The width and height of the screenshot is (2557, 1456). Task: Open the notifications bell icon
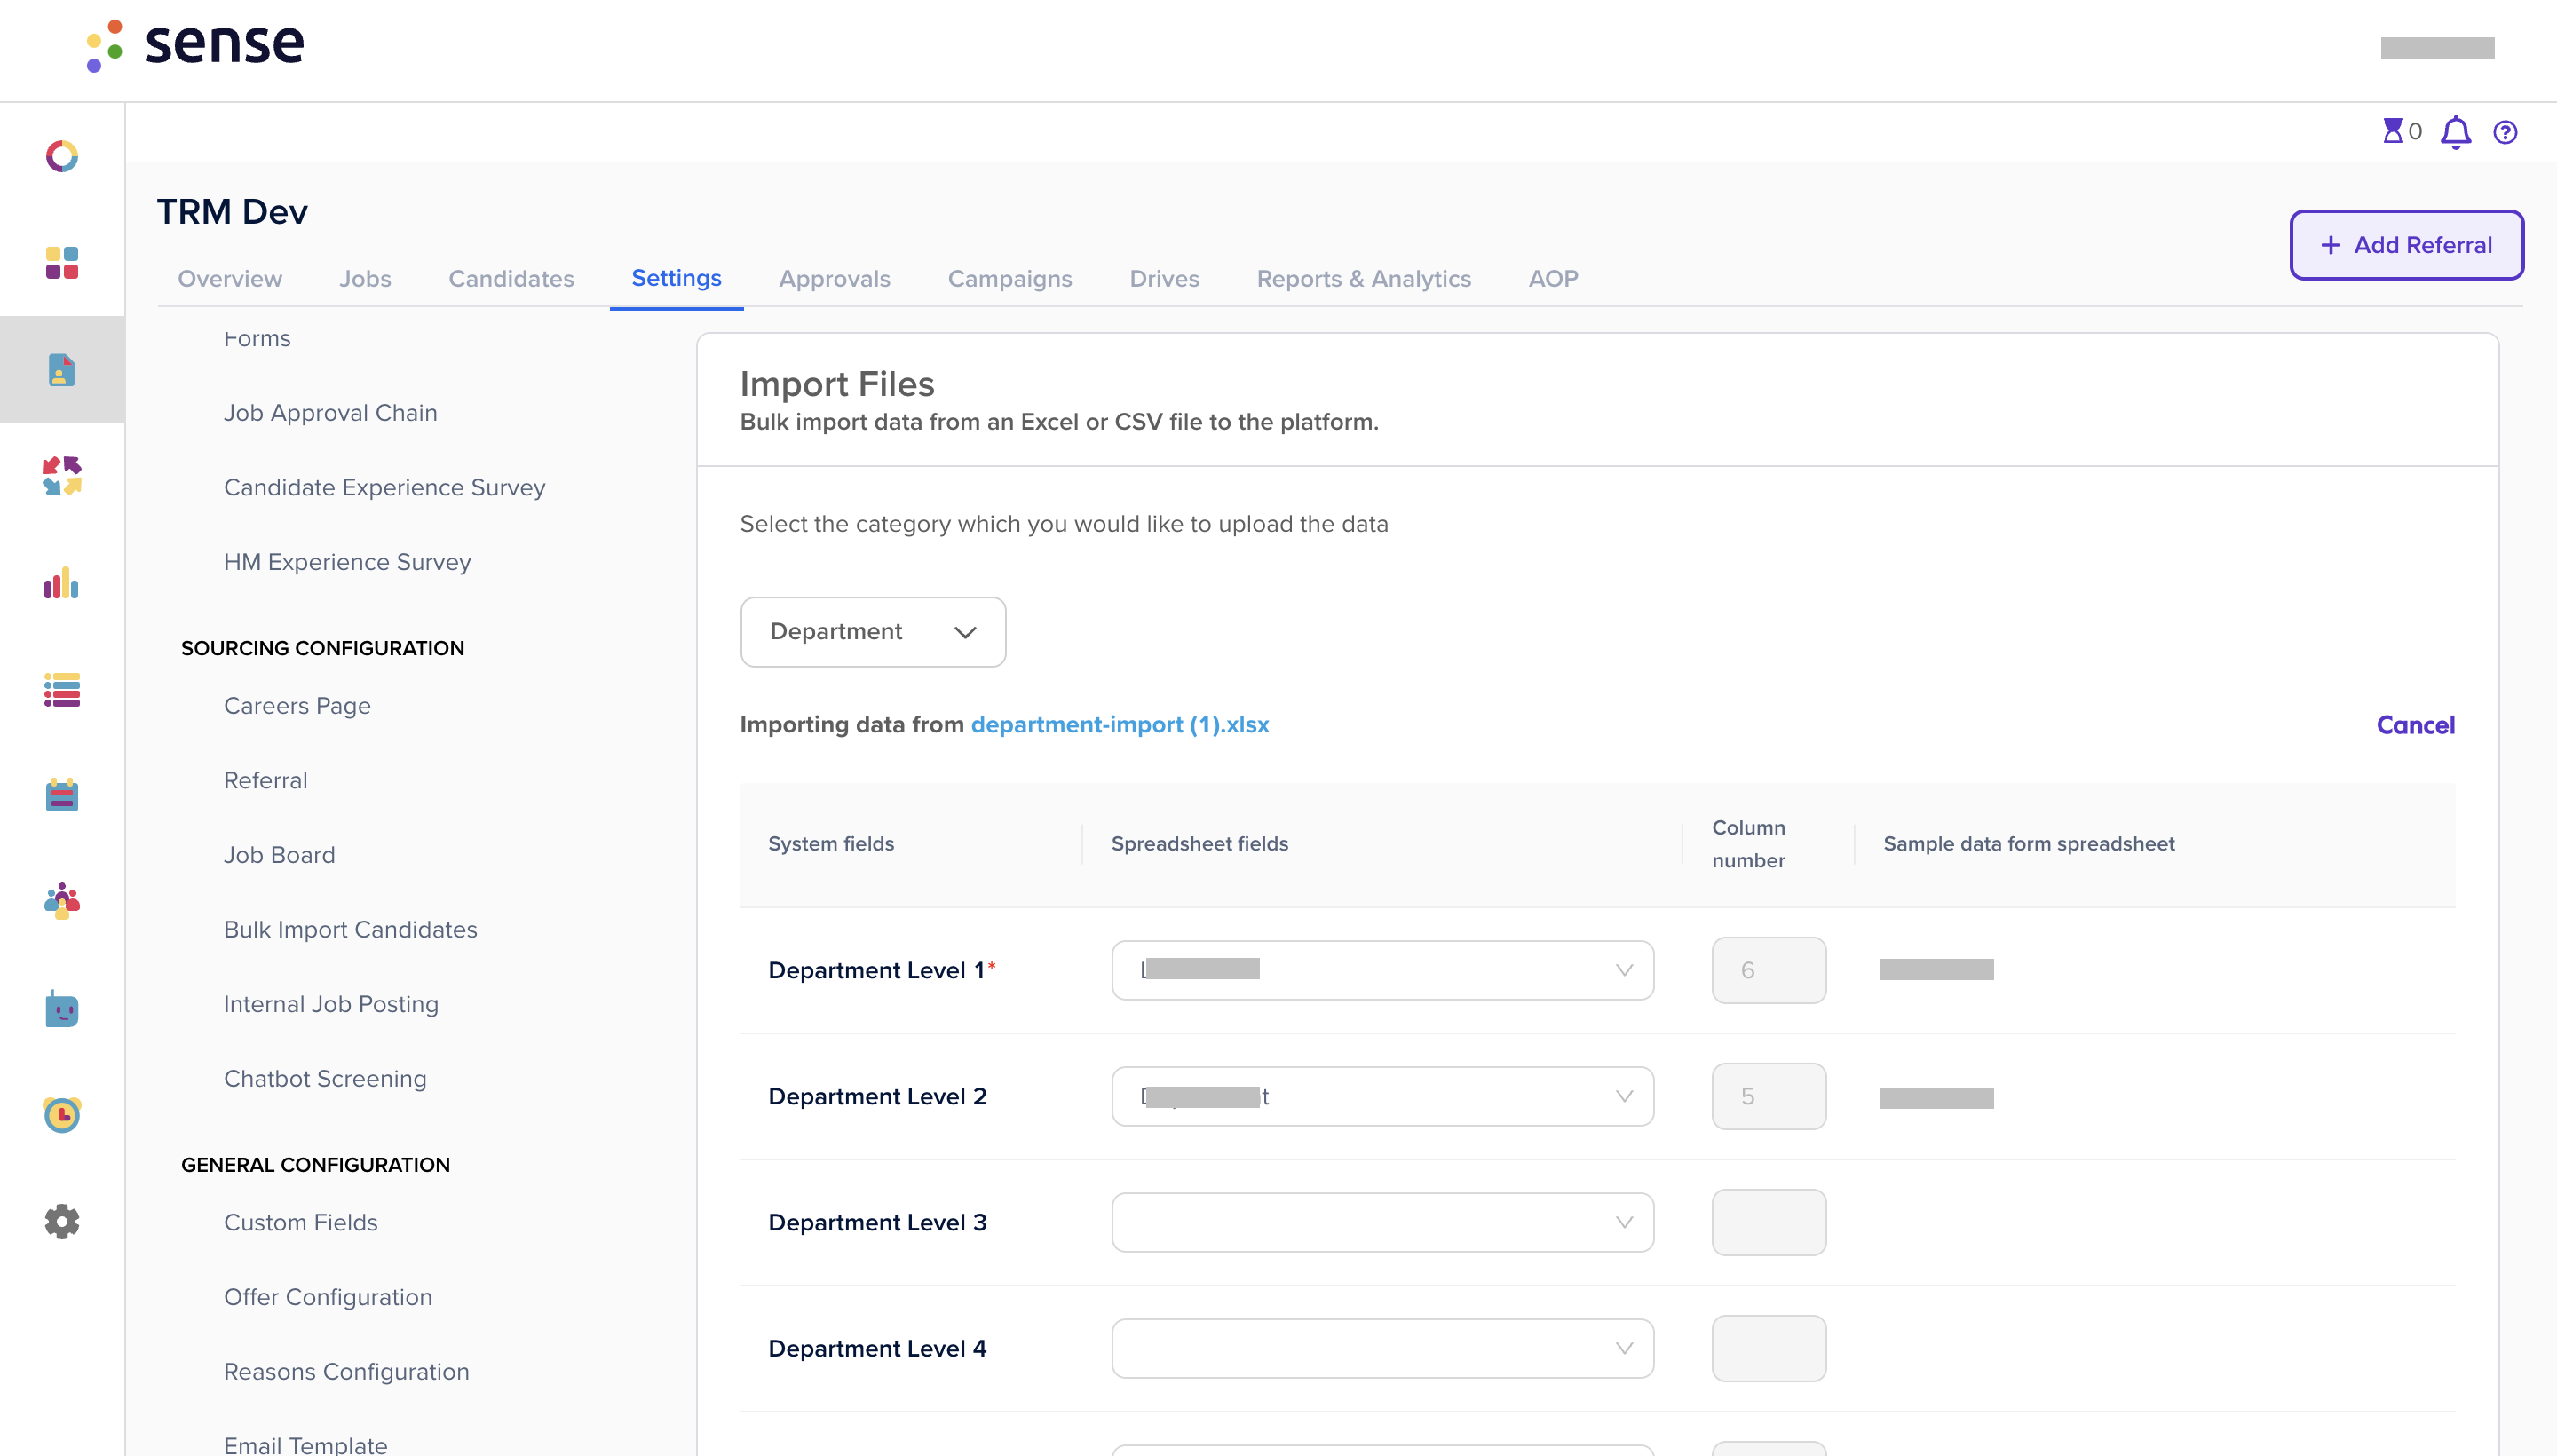tap(2455, 132)
